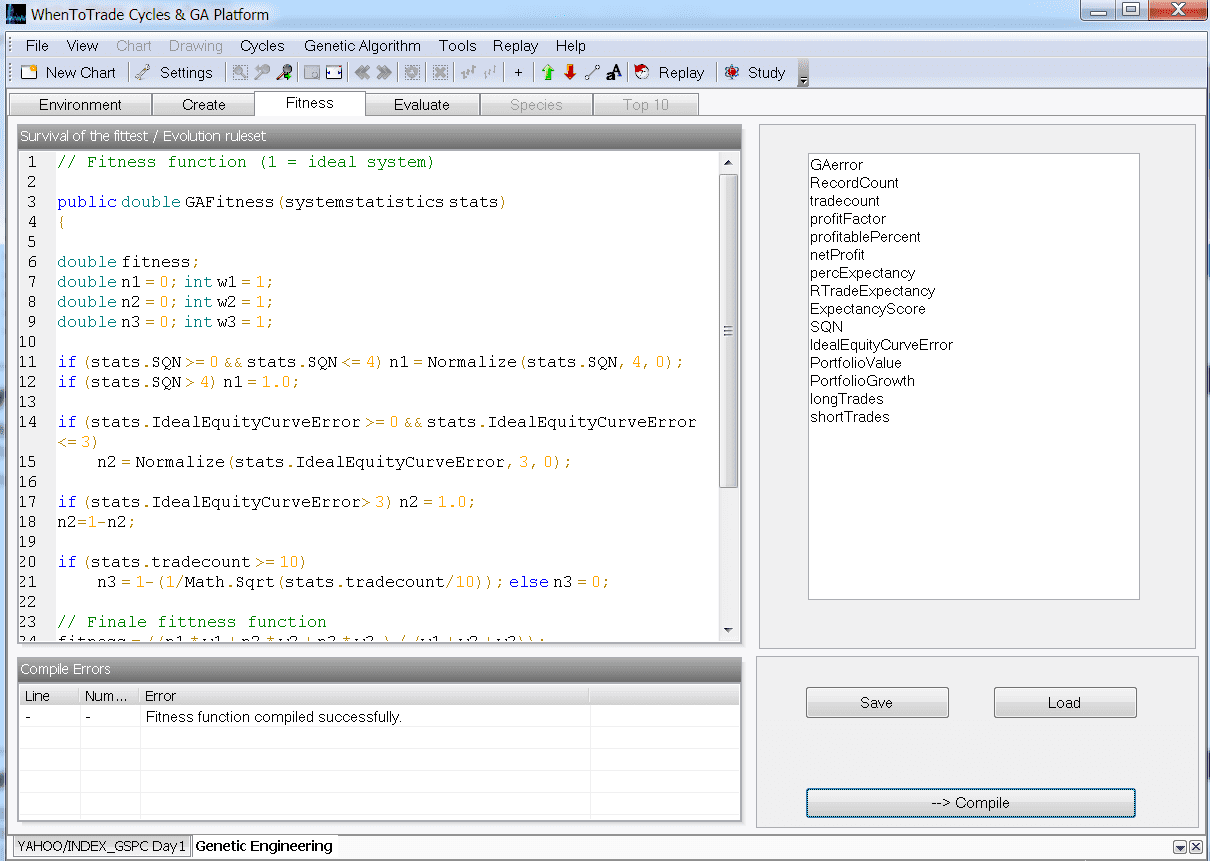The image size is (1210, 861).
Task: Click the code editor vertical scrollbar thumb
Action: (728, 331)
